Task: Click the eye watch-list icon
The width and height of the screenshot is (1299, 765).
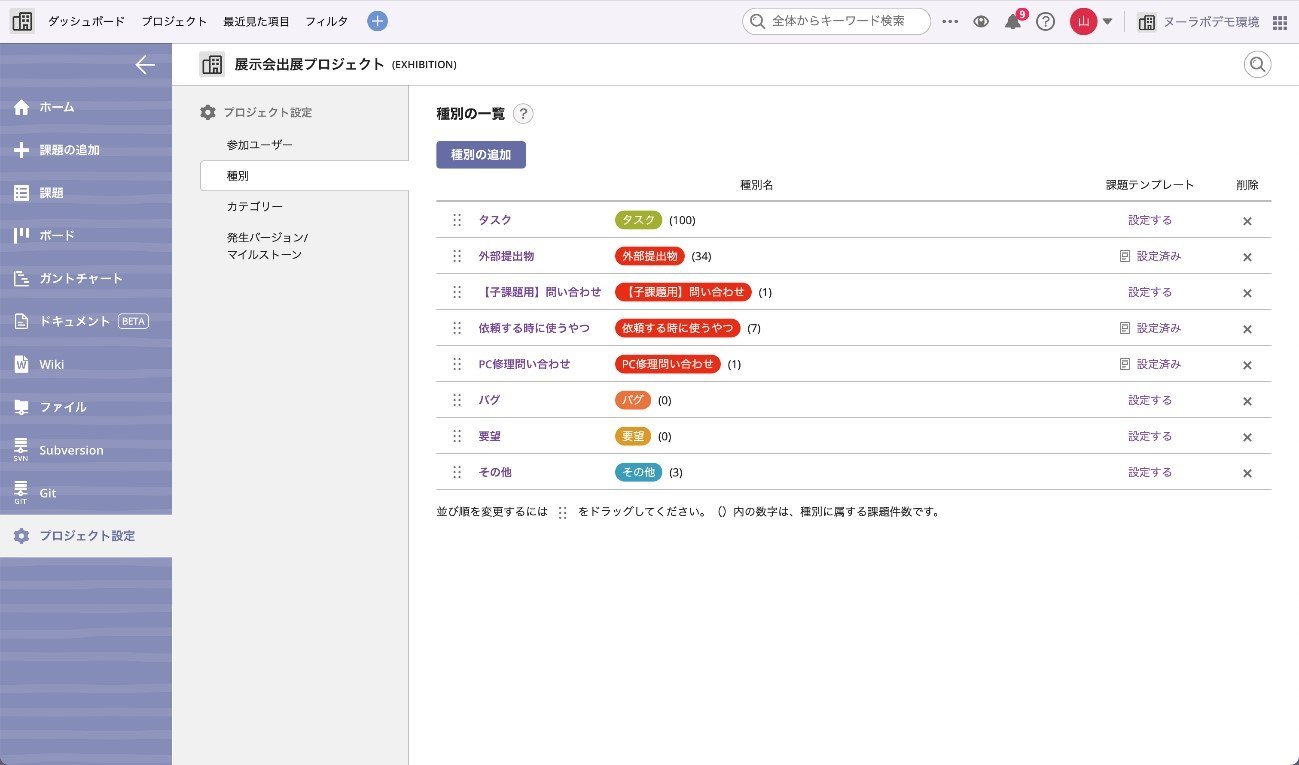Action: coord(981,22)
